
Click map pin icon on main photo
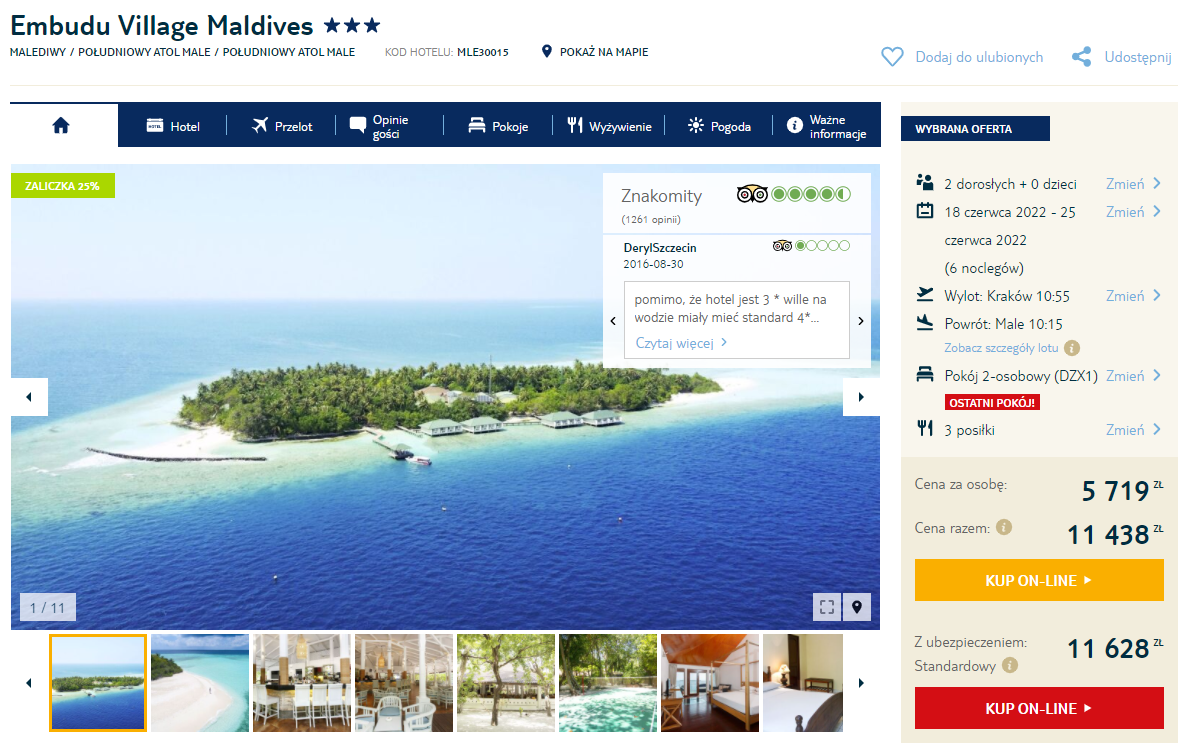856,607
